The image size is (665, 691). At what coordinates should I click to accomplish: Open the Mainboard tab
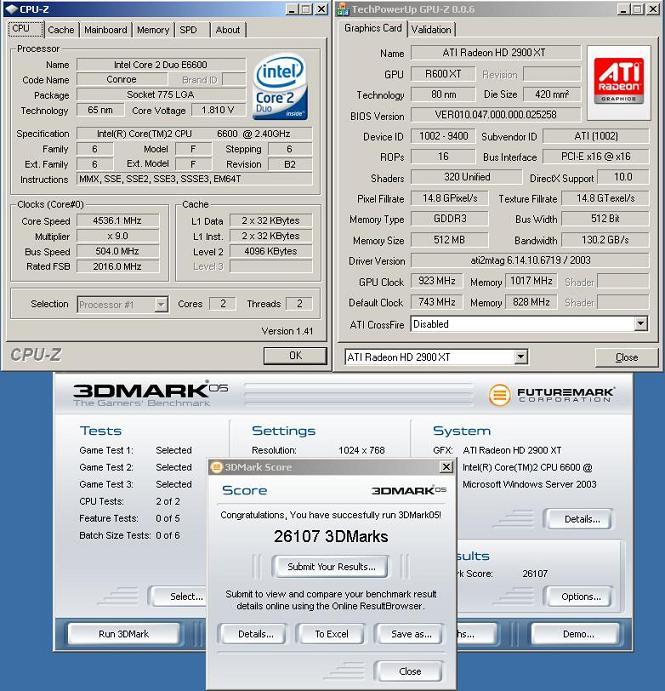[106, 30]
